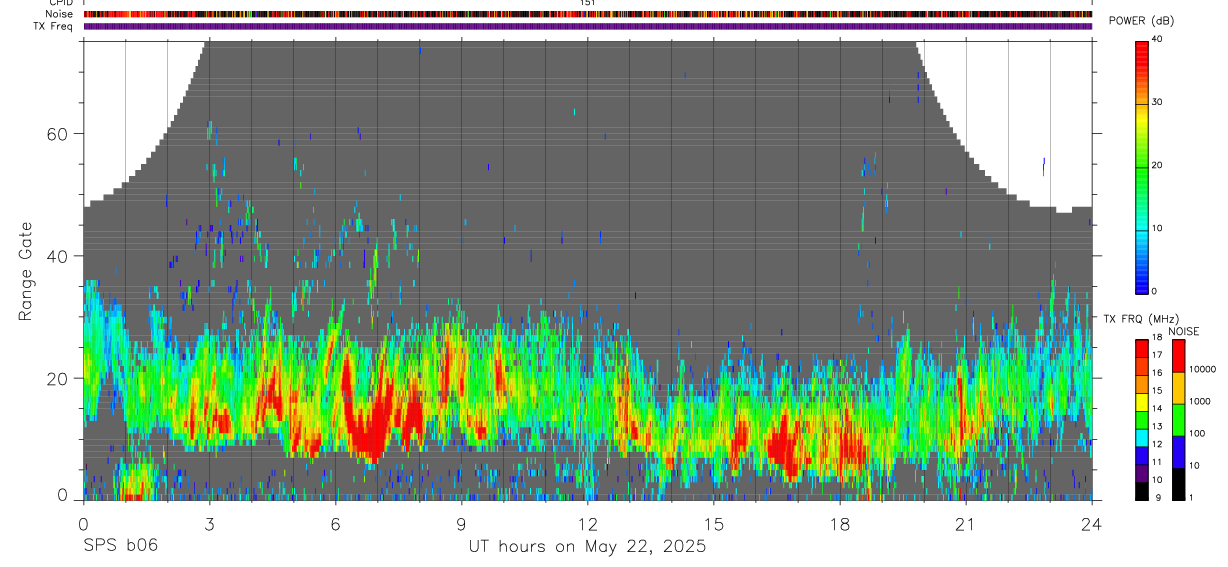Click the purple TX Freq strip bar
The width and height of the screenshot is (1228, 567).
588,26
